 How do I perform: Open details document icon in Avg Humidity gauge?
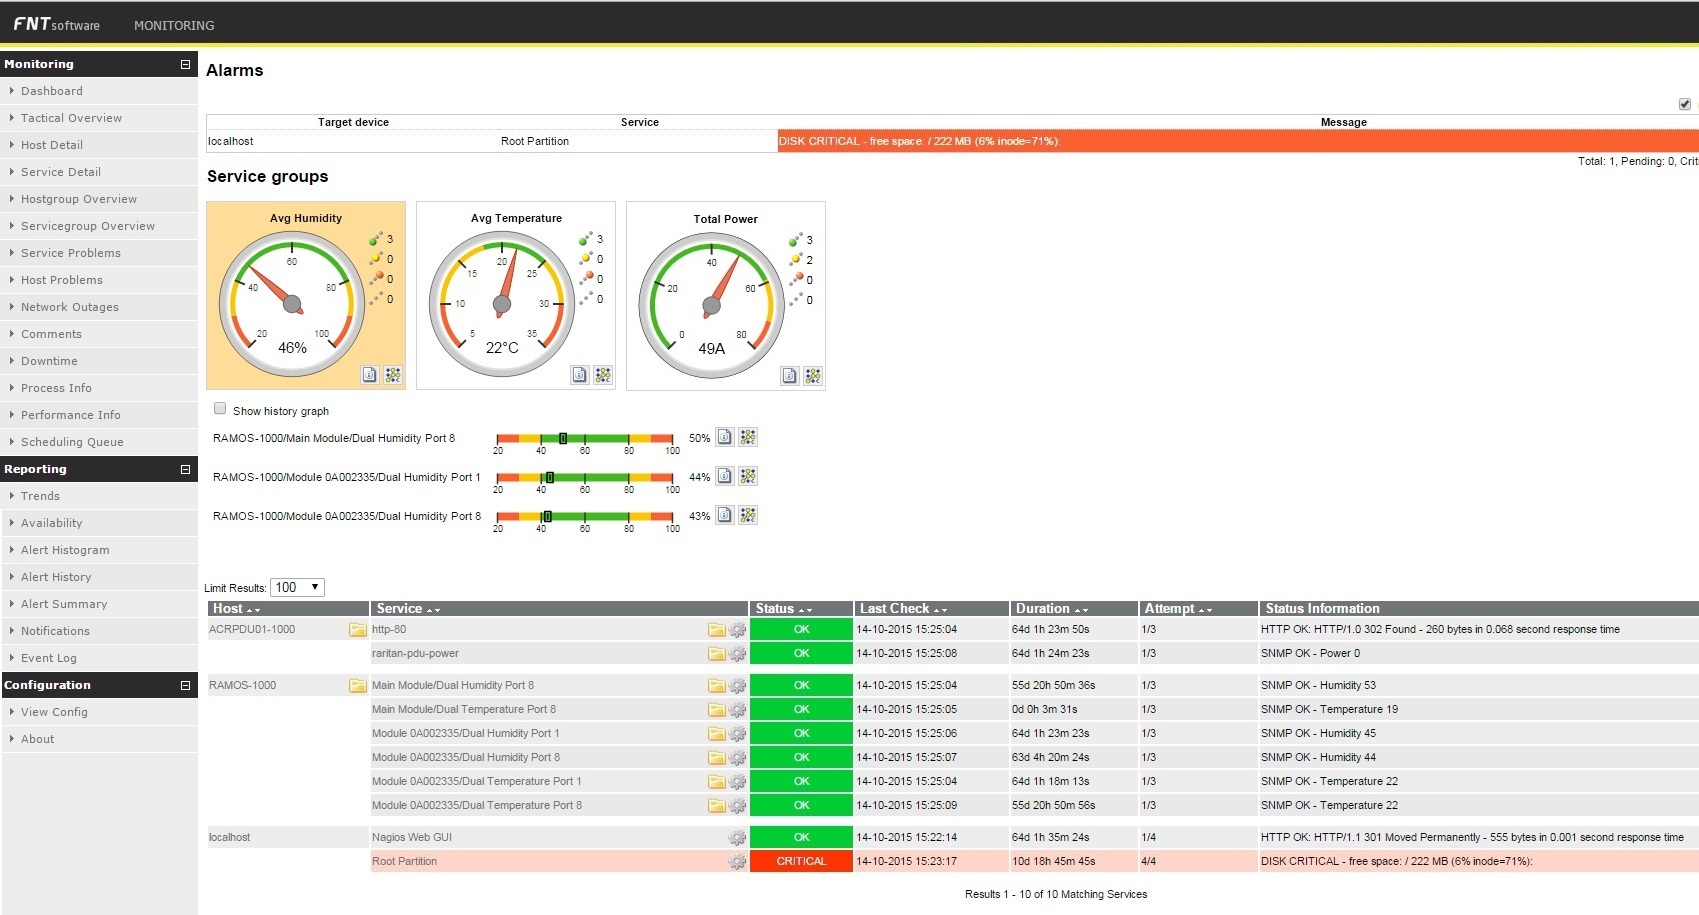point(370,375)
